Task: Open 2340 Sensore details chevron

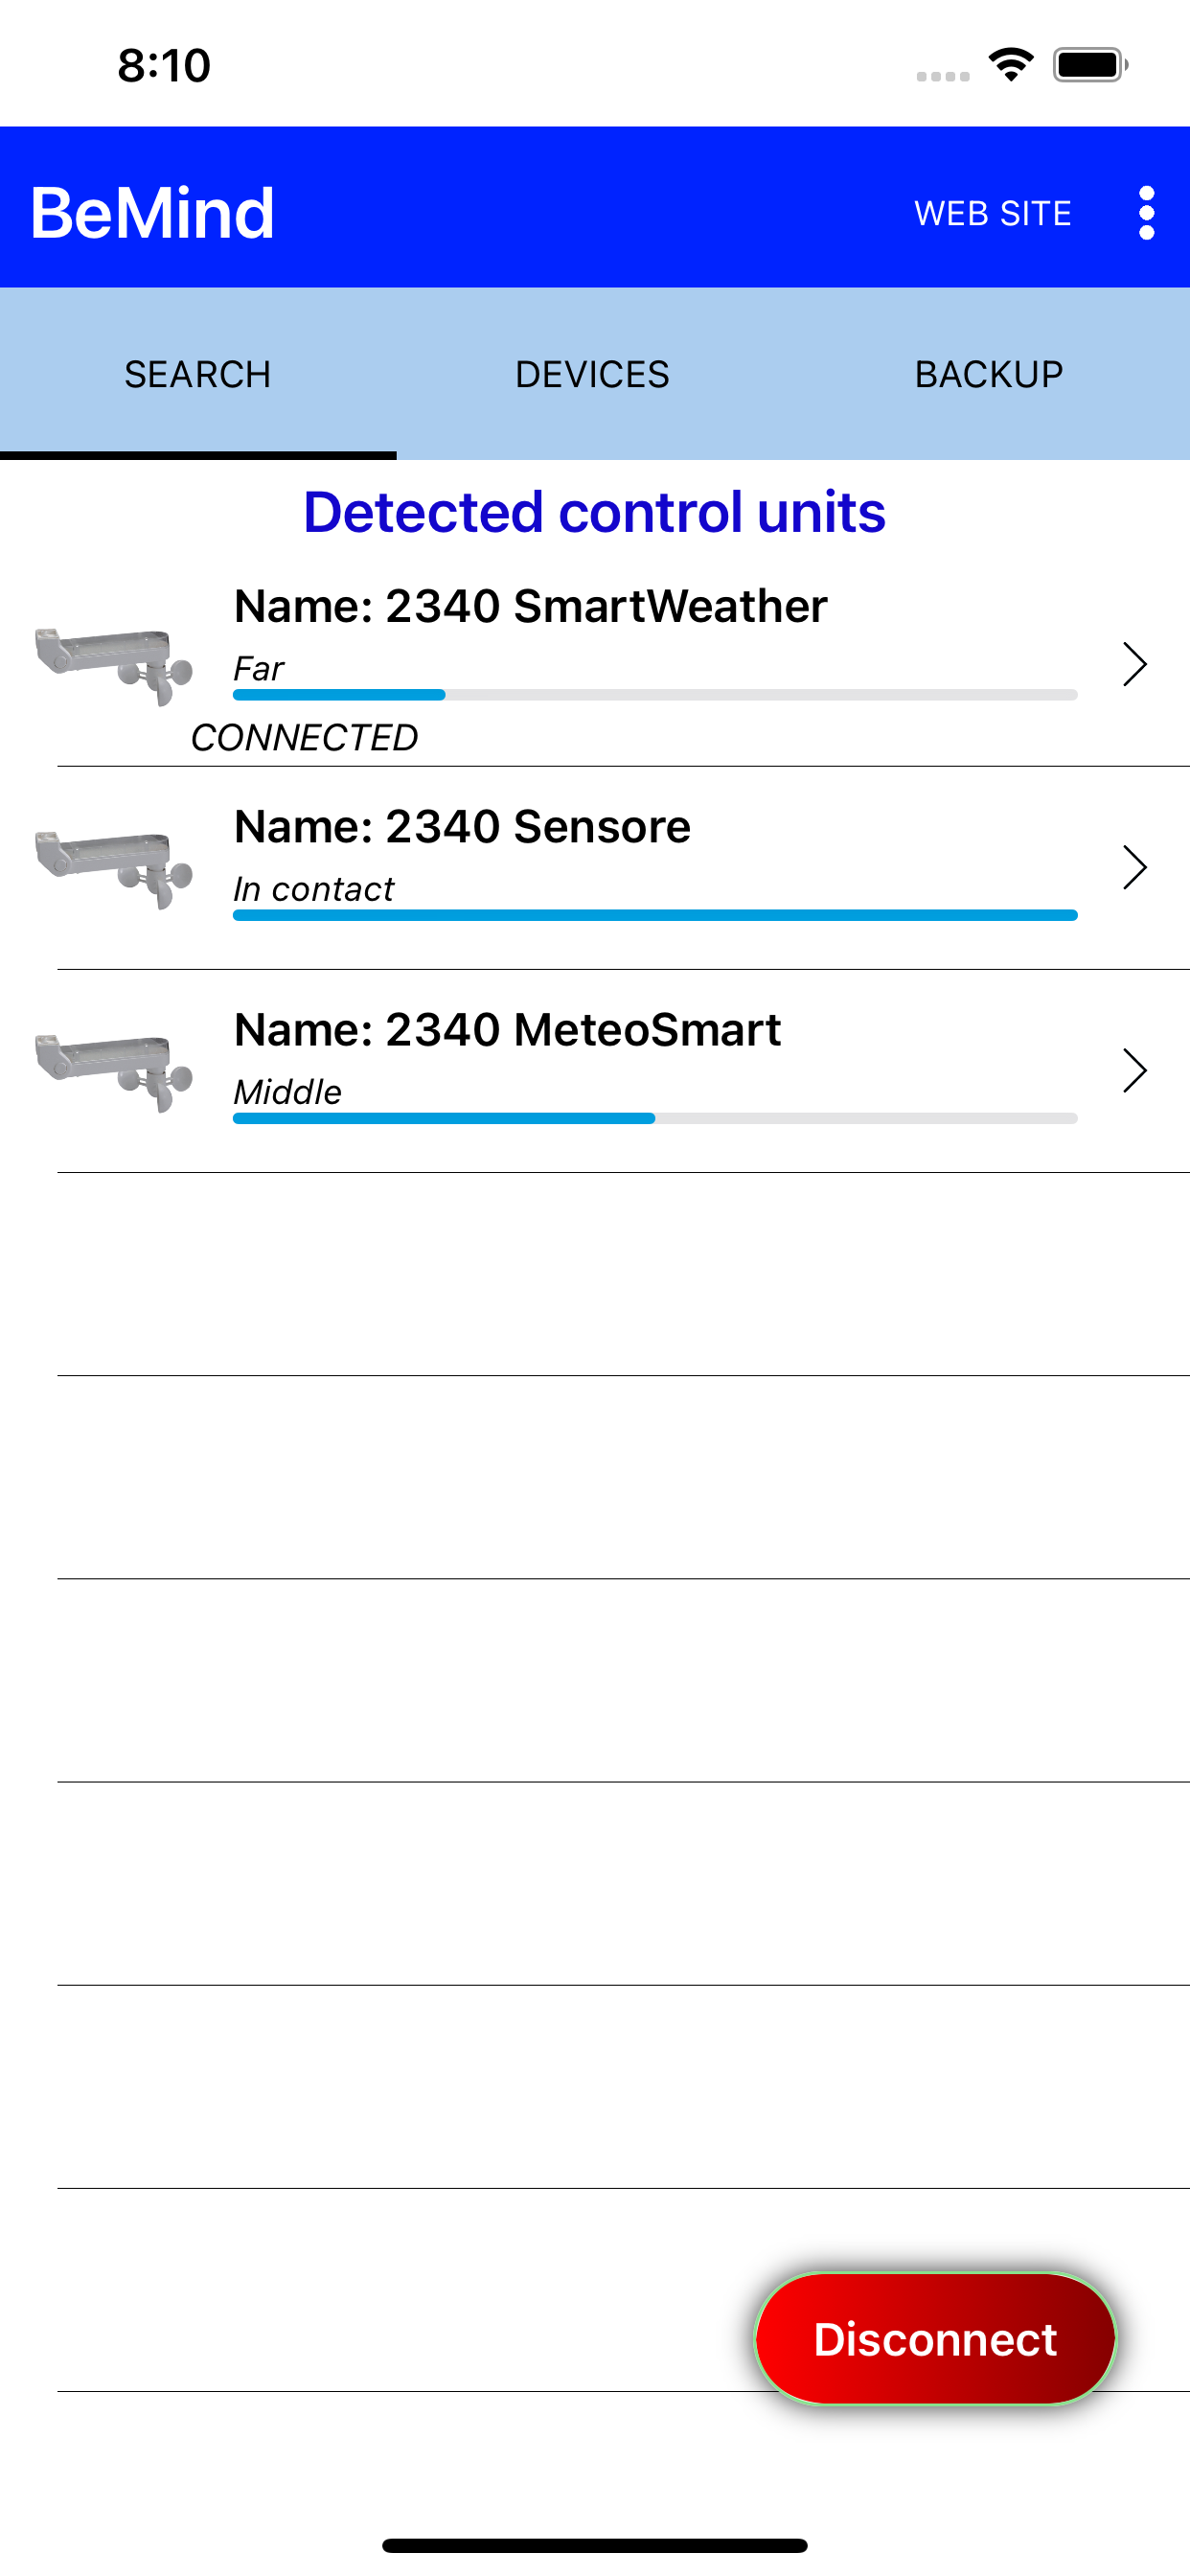Action: (1134, 867)
